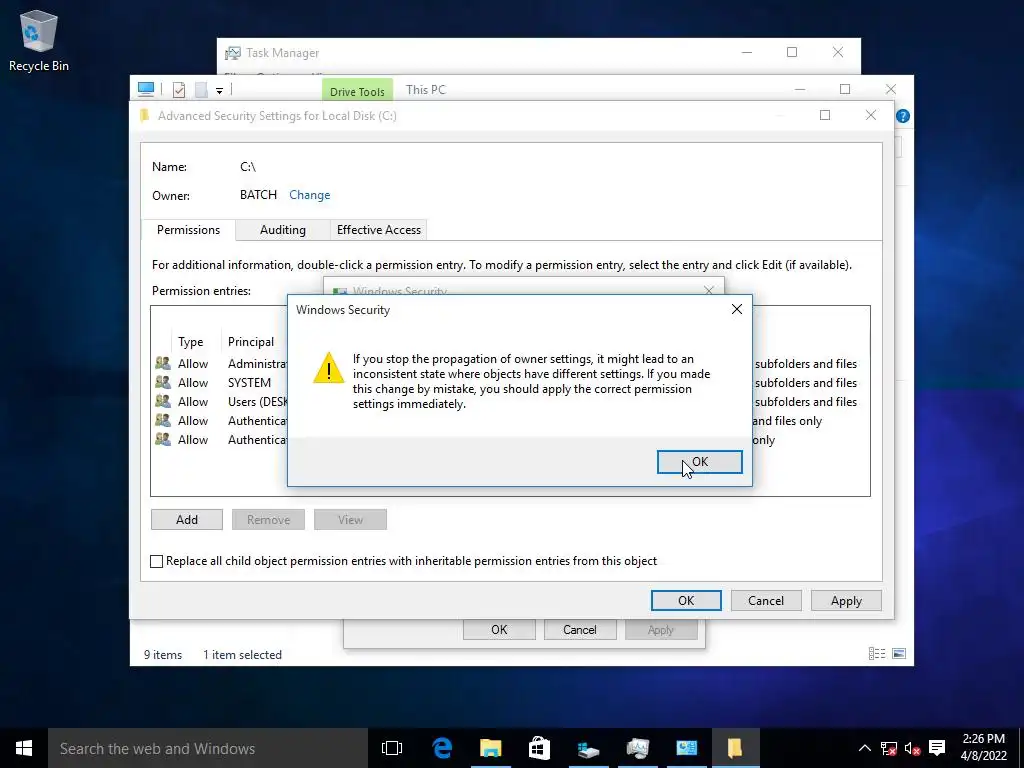This screenshot has height=768, width=1024.
Task: Expand the Customize Quick Access Toolbar dropdown
Action: [x=219, y=90]
